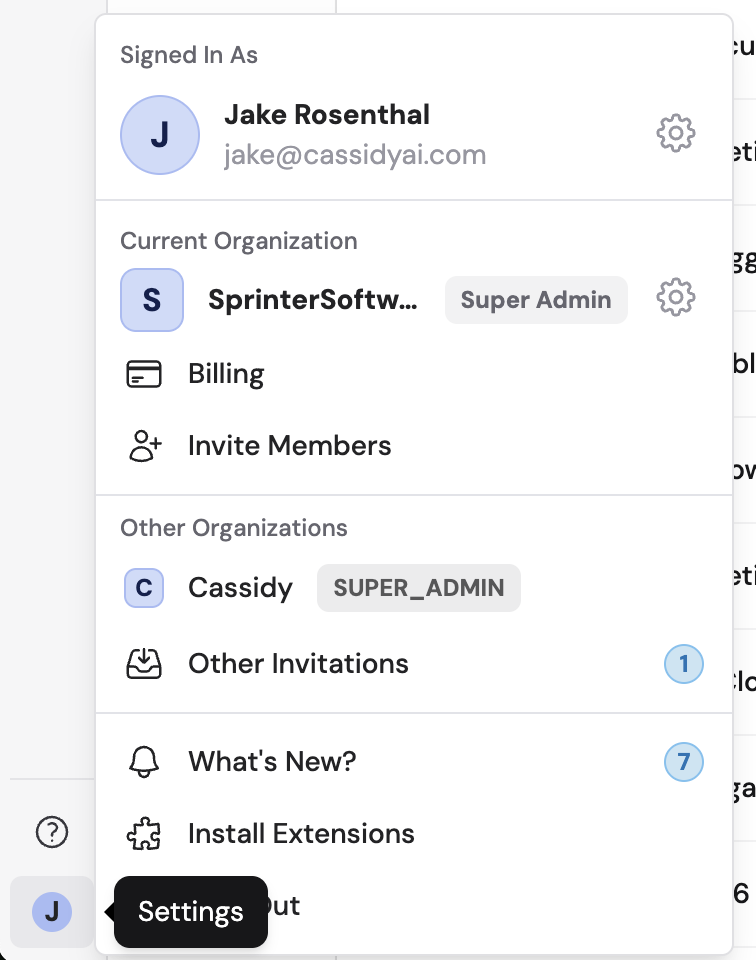Click Jake Rosenthal's avatar circle
The image size is (756, 960).
[x=160, y=134]
